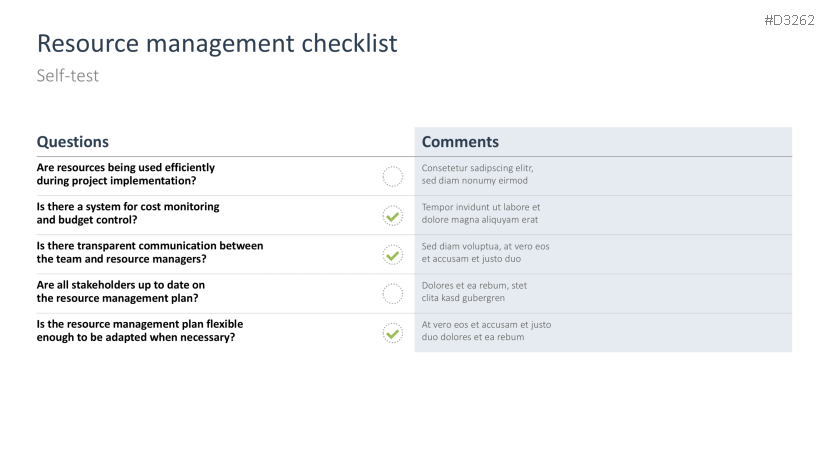Uncheck the flexible plan checkbox
This screenshot has width=829, height=466.
point(393,333)
